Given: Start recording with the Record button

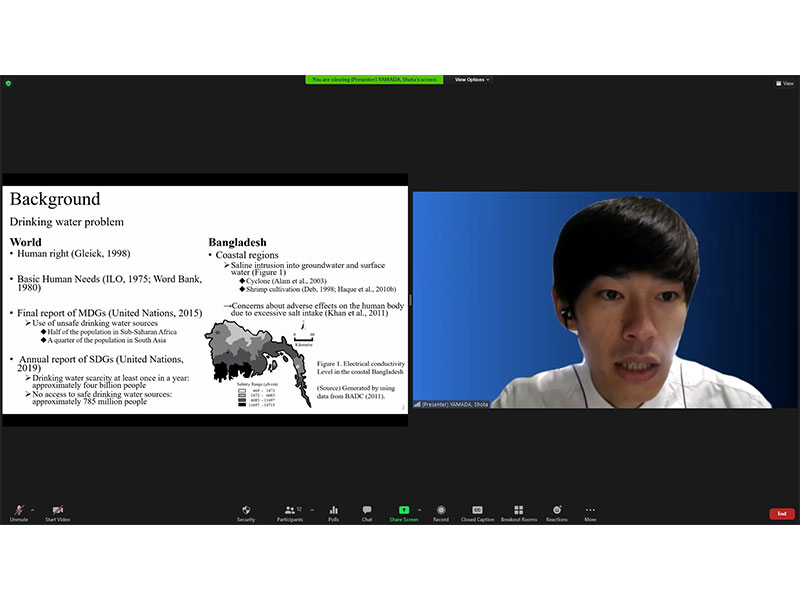Looking at the screenshot, I should click(x=441, y=512).
